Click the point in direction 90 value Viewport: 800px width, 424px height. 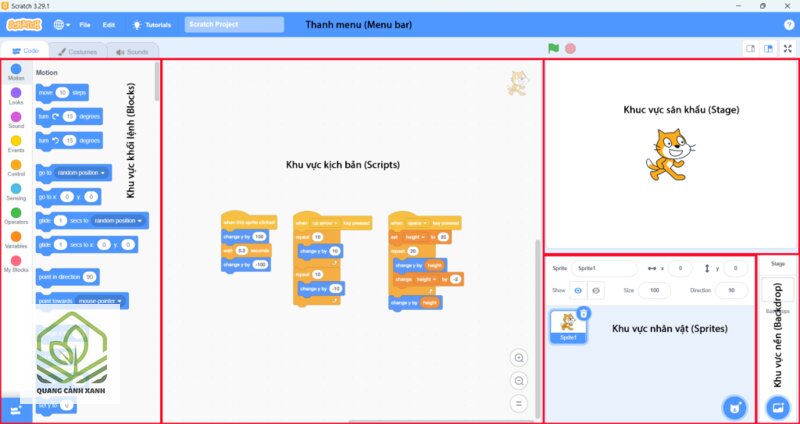tap(90, 277)
